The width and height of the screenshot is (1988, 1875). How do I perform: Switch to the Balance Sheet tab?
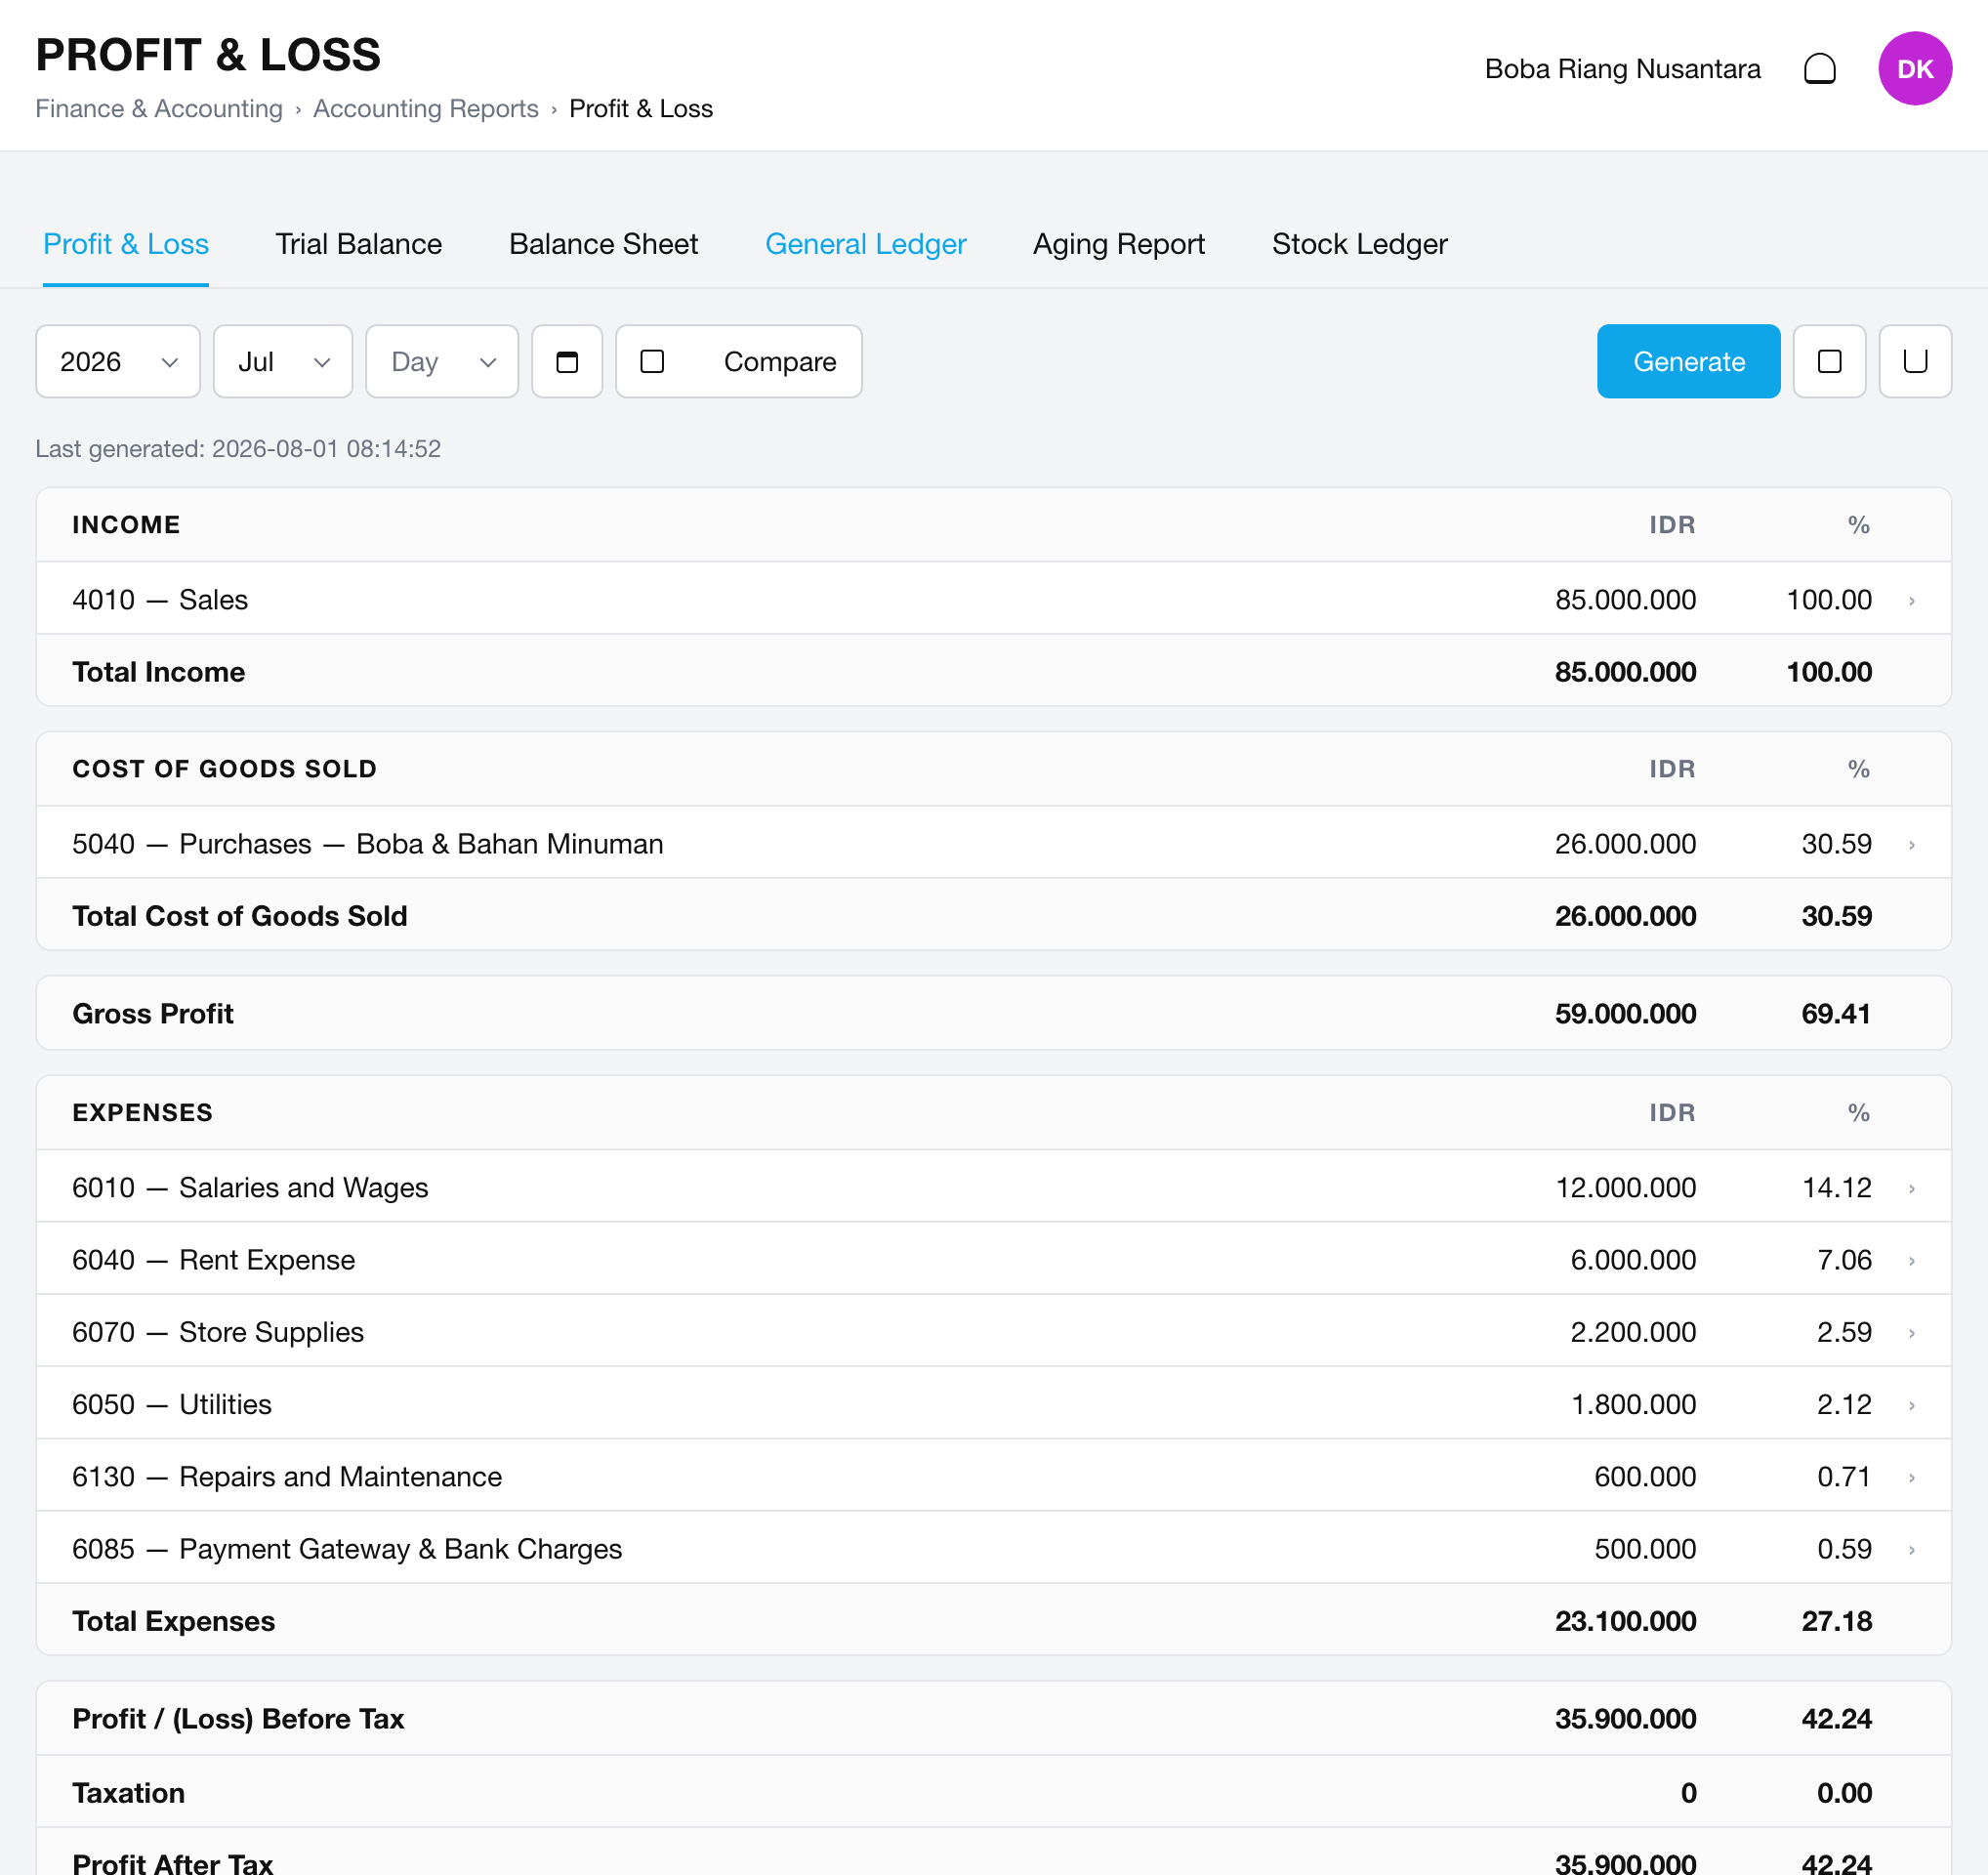pyautogui.click(x=603, y=244)
